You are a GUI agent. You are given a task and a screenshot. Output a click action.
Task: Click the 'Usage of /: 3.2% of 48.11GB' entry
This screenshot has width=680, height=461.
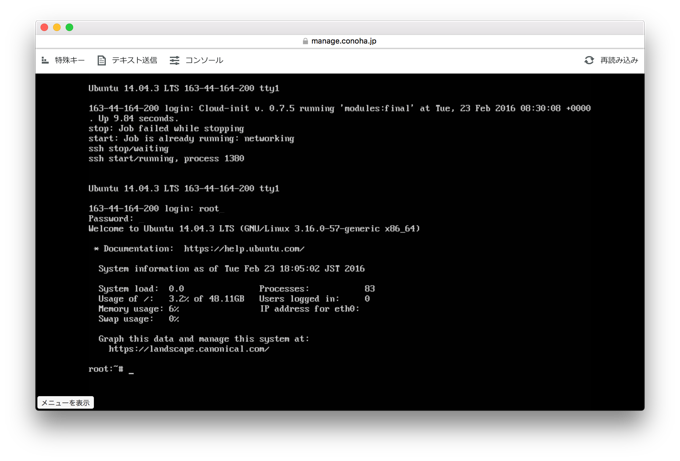[171, 299]
